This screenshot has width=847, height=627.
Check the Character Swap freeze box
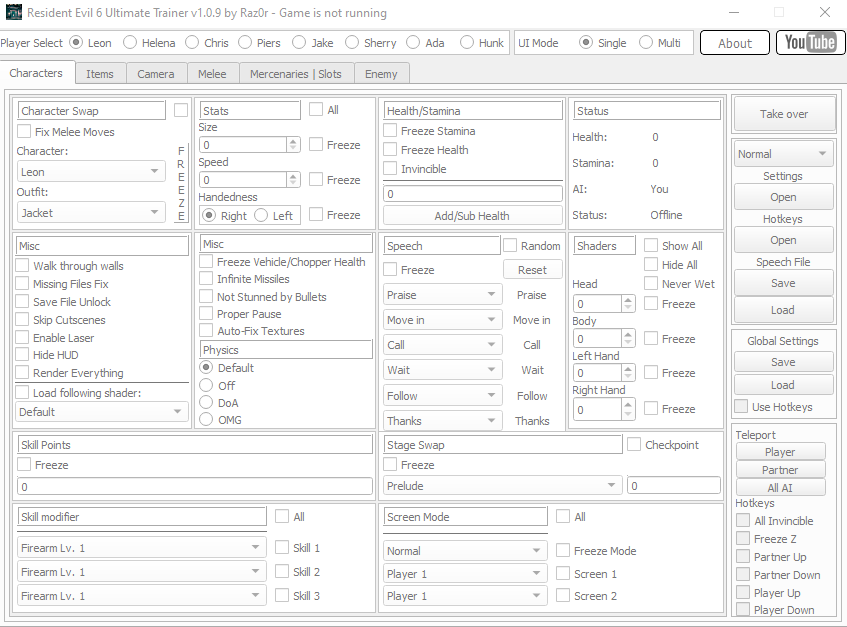tap(181, 110)
